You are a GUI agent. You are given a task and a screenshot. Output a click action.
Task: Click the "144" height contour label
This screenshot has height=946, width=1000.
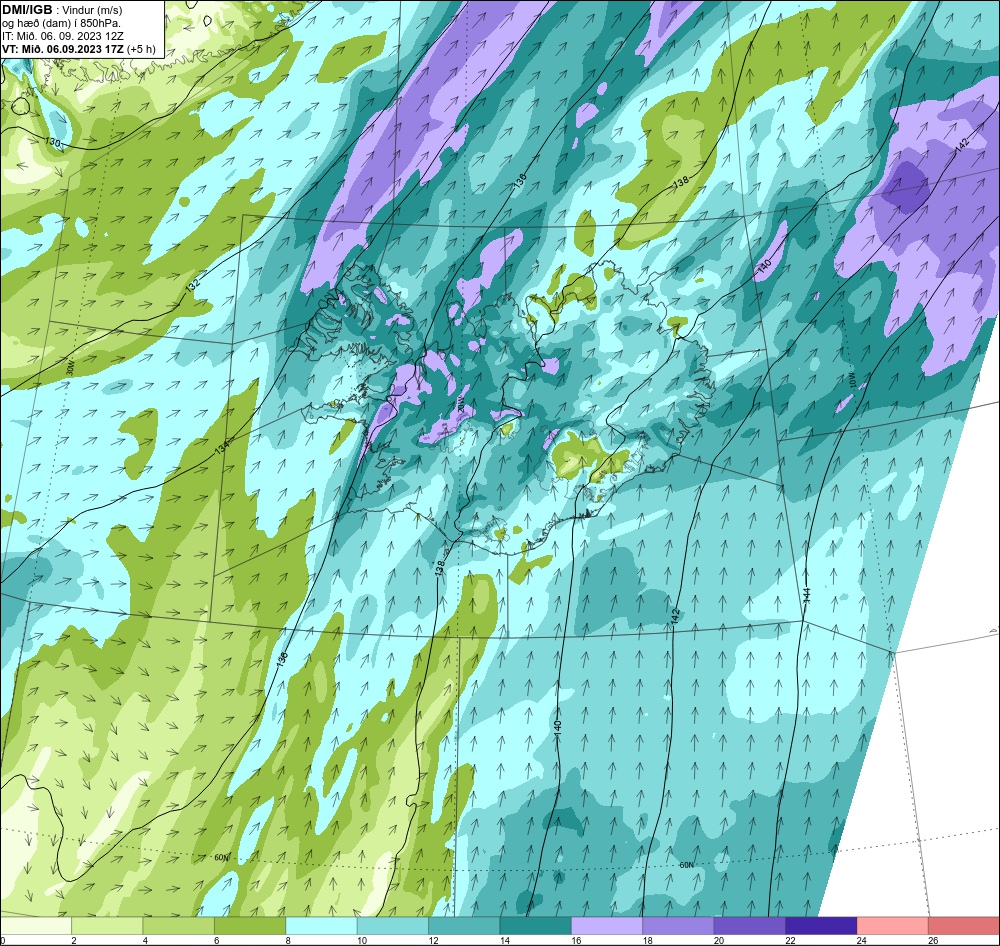coord(807,595)
